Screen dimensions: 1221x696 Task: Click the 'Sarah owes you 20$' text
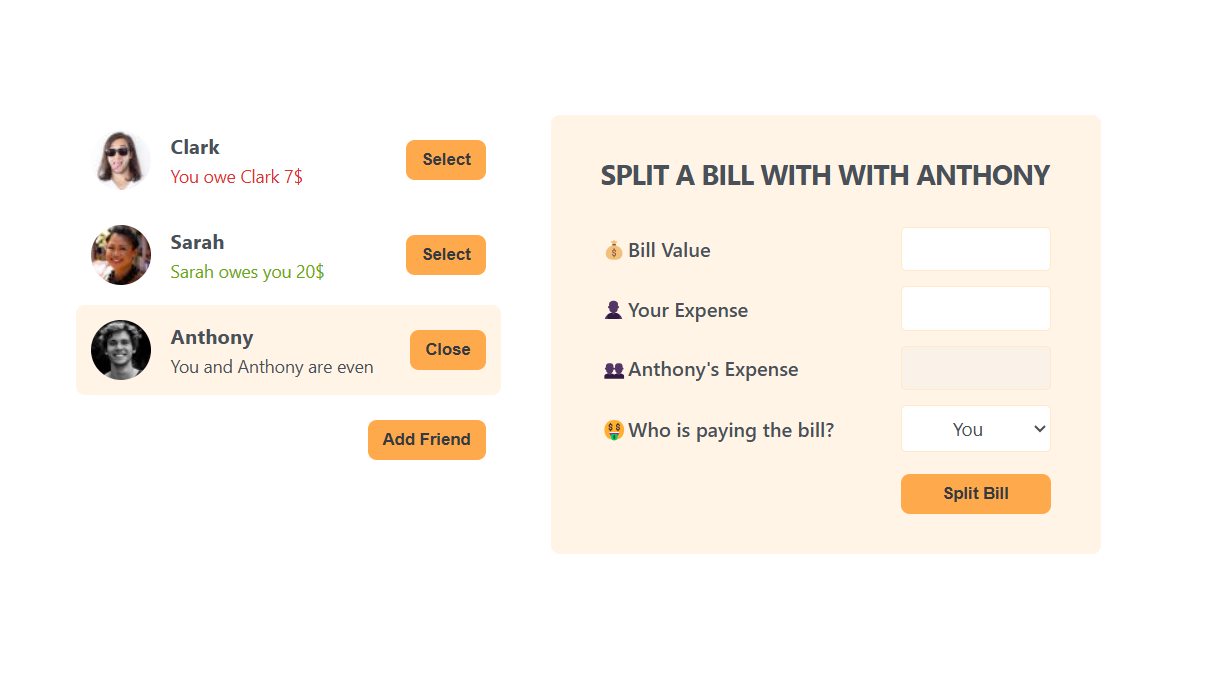247,272
